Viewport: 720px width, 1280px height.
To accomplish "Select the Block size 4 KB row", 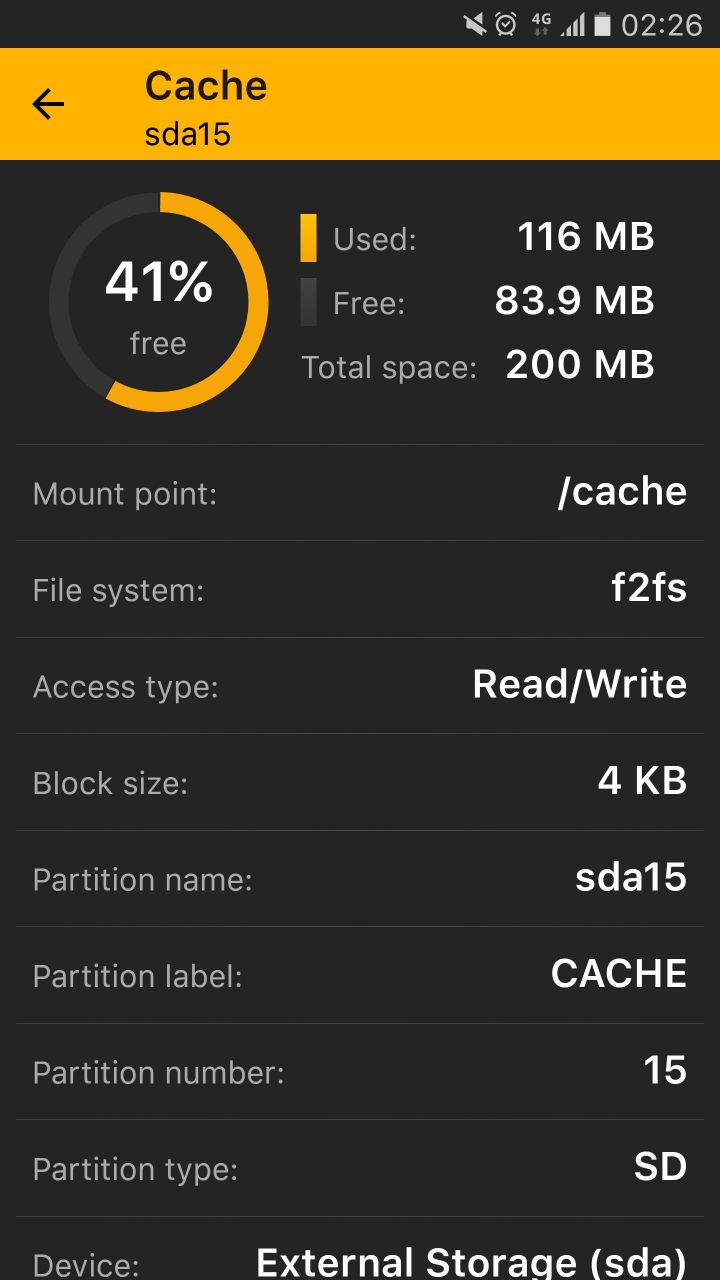I will (360, 782).
